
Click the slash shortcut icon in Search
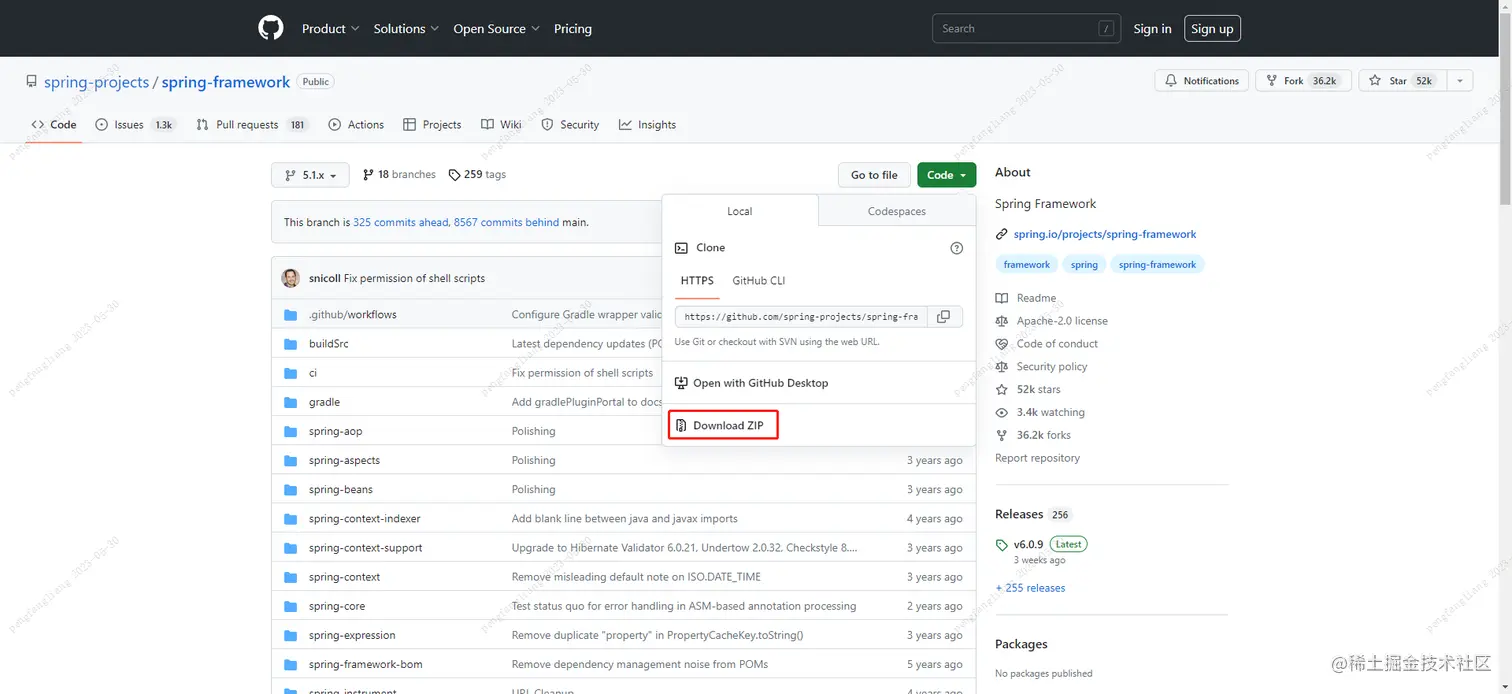(x=1106, y=29)
